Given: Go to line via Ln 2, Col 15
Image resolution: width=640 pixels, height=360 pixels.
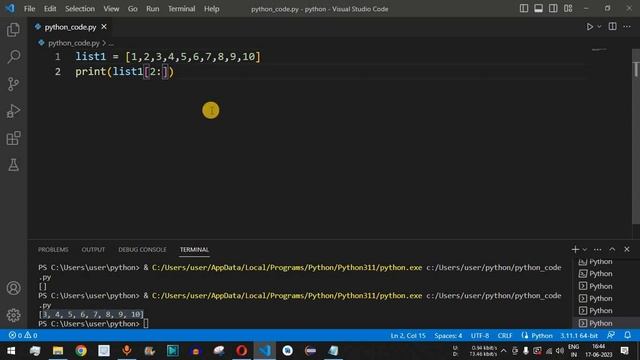Looking at the screenshot, I should point(408,336).
